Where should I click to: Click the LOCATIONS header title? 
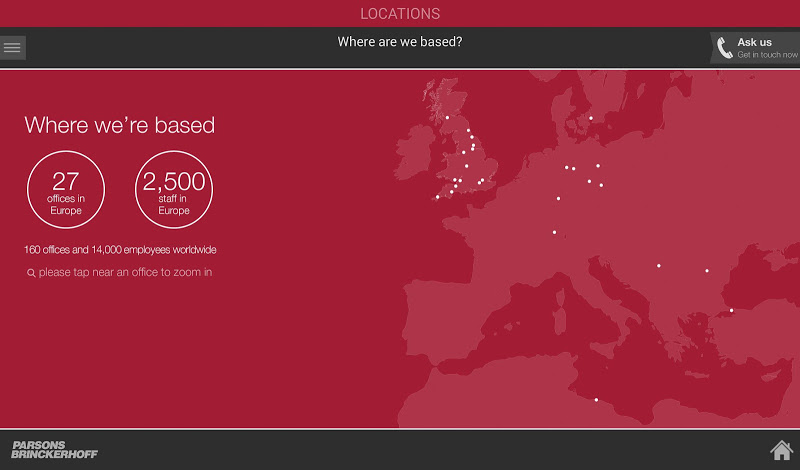400,14
